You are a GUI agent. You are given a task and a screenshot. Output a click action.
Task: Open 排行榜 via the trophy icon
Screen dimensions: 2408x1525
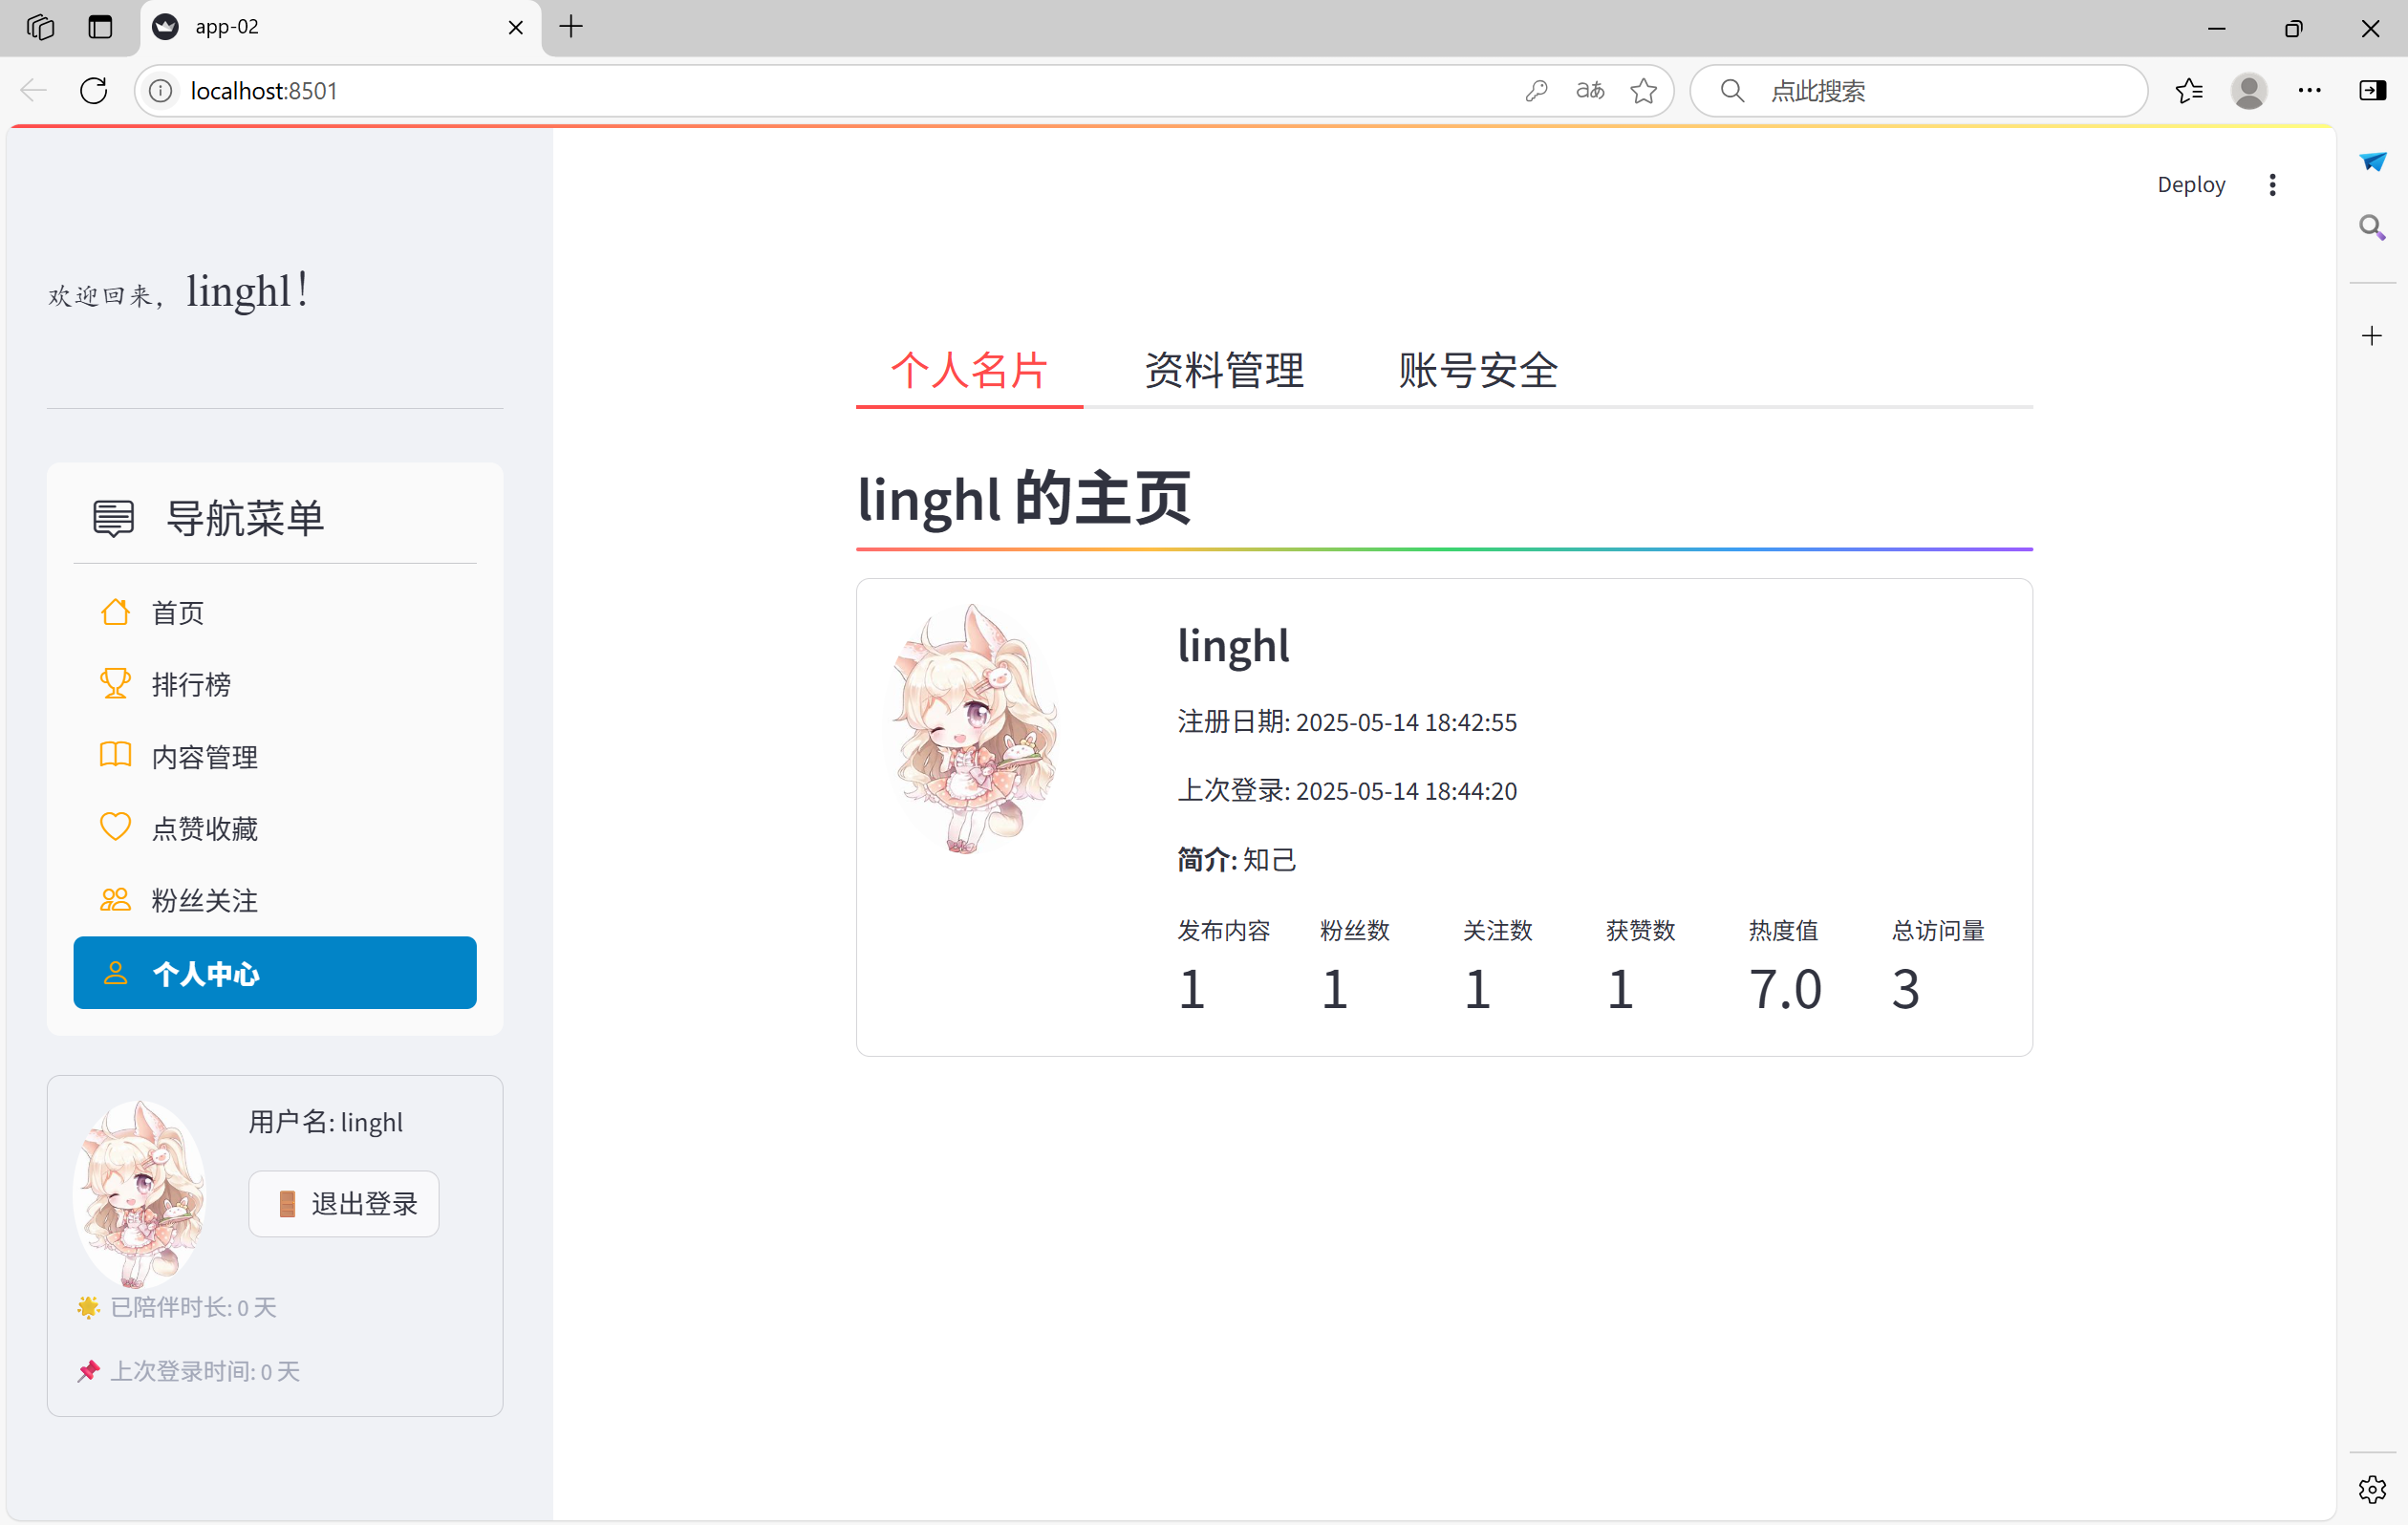point(115,684)
